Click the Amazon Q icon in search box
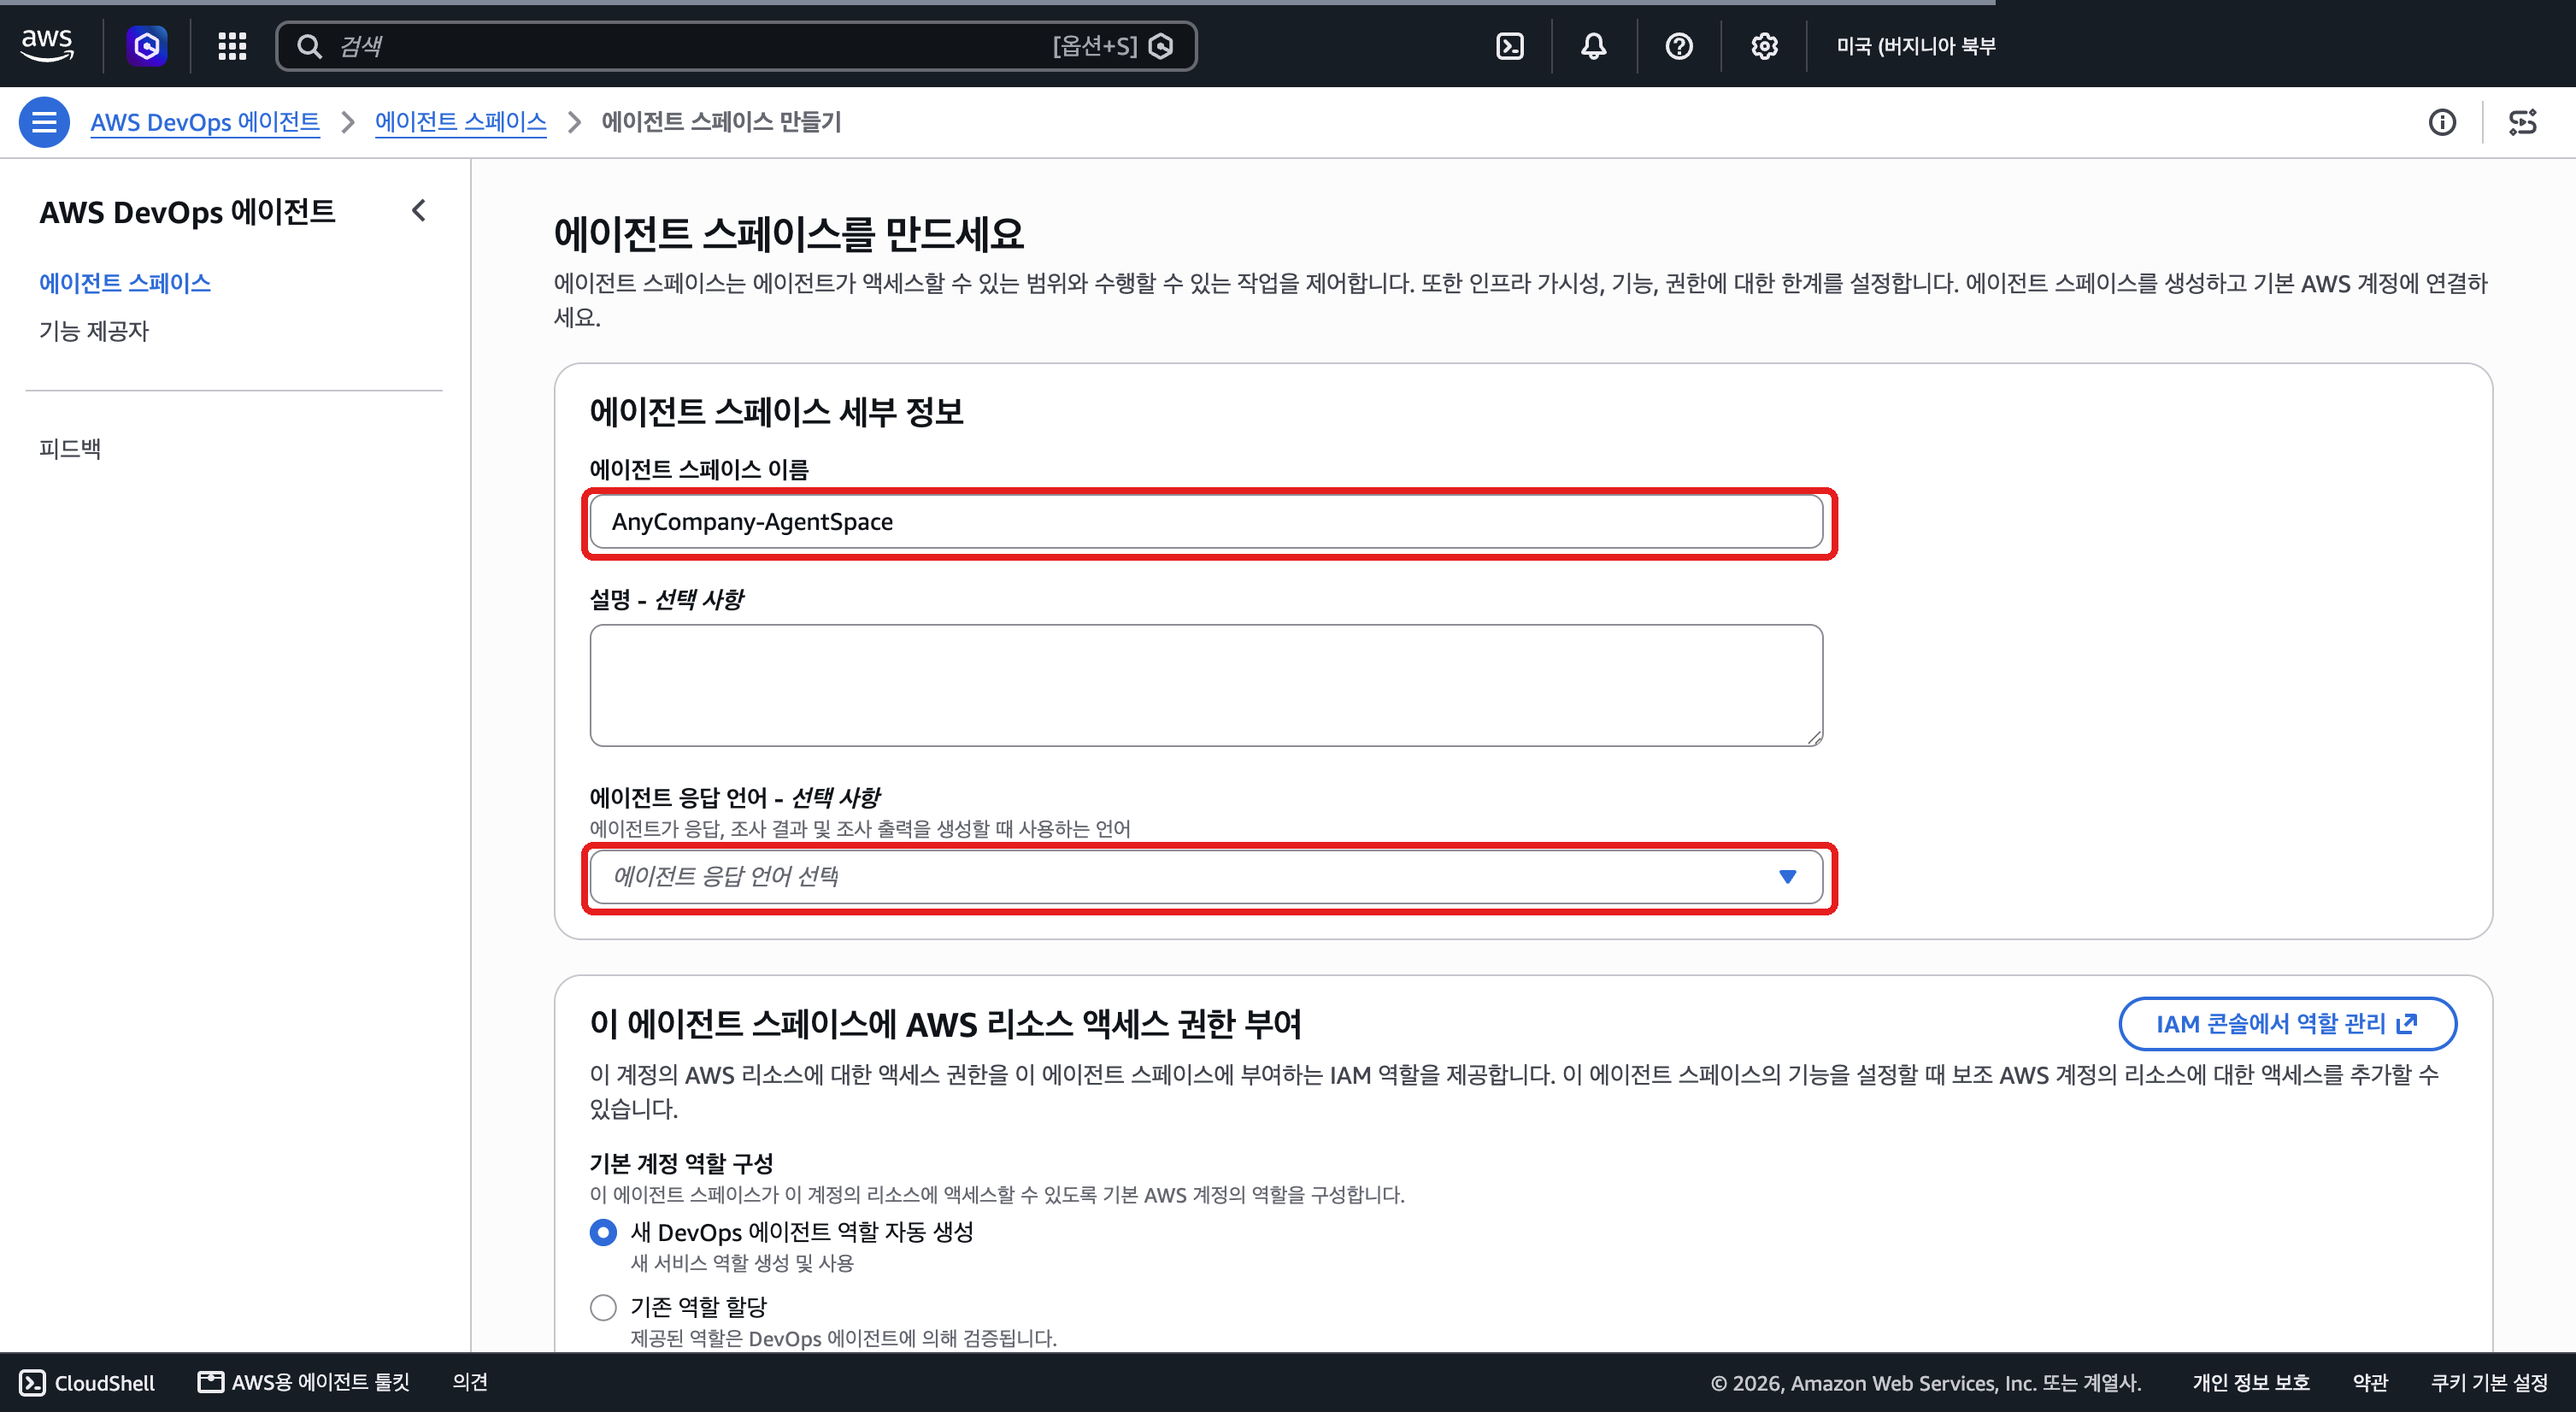 point(1161,46)
